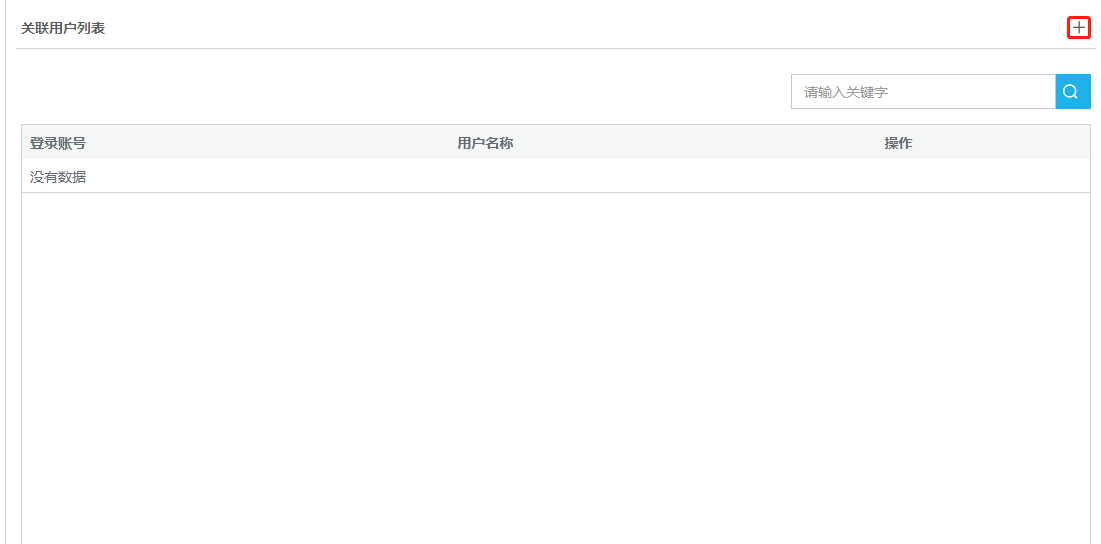Screen dimensions: 1101x544
Task: Click the vertical divider at left edge
Action: [x=5, y=272]
